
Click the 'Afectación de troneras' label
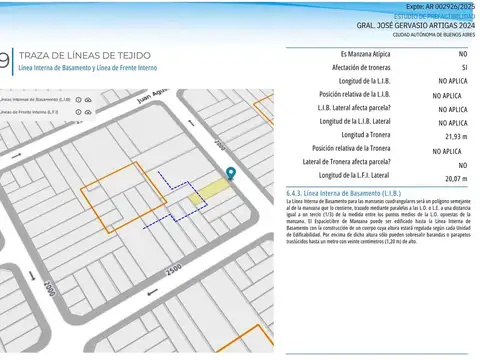(361, 67)
